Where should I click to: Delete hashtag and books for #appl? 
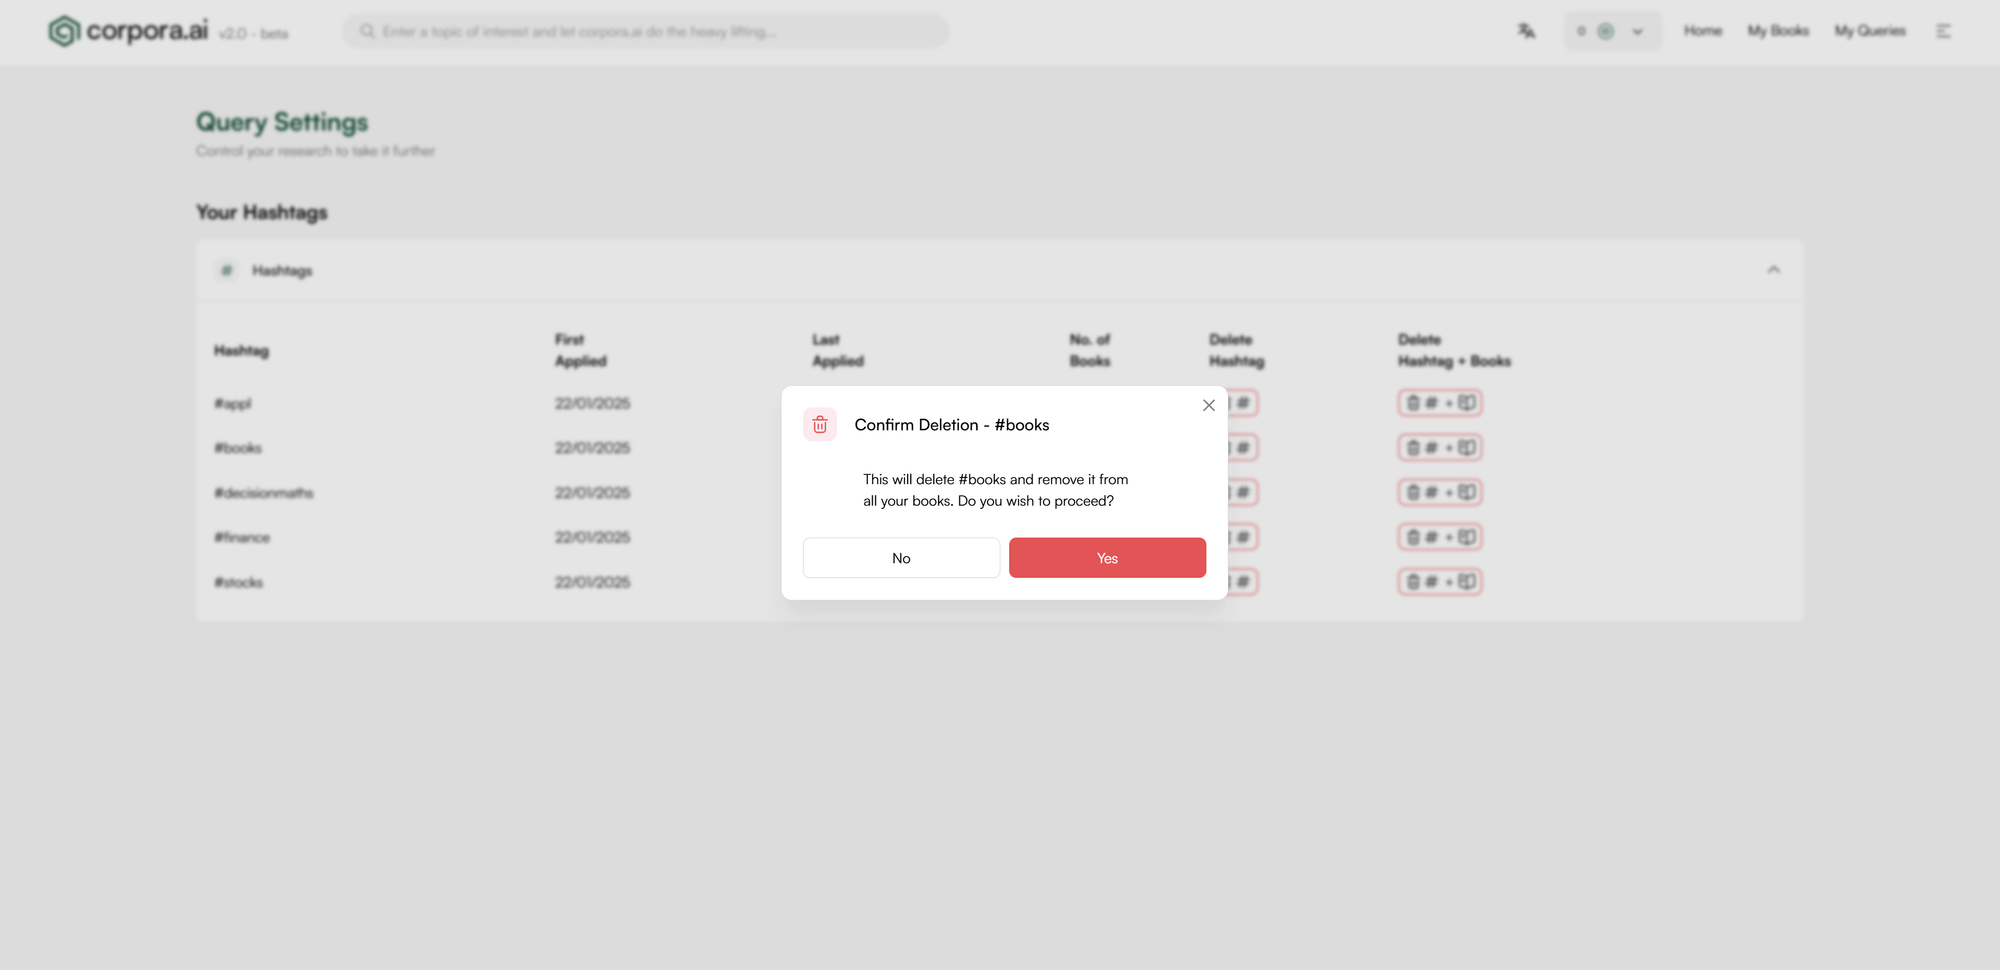coord(1440,403)
